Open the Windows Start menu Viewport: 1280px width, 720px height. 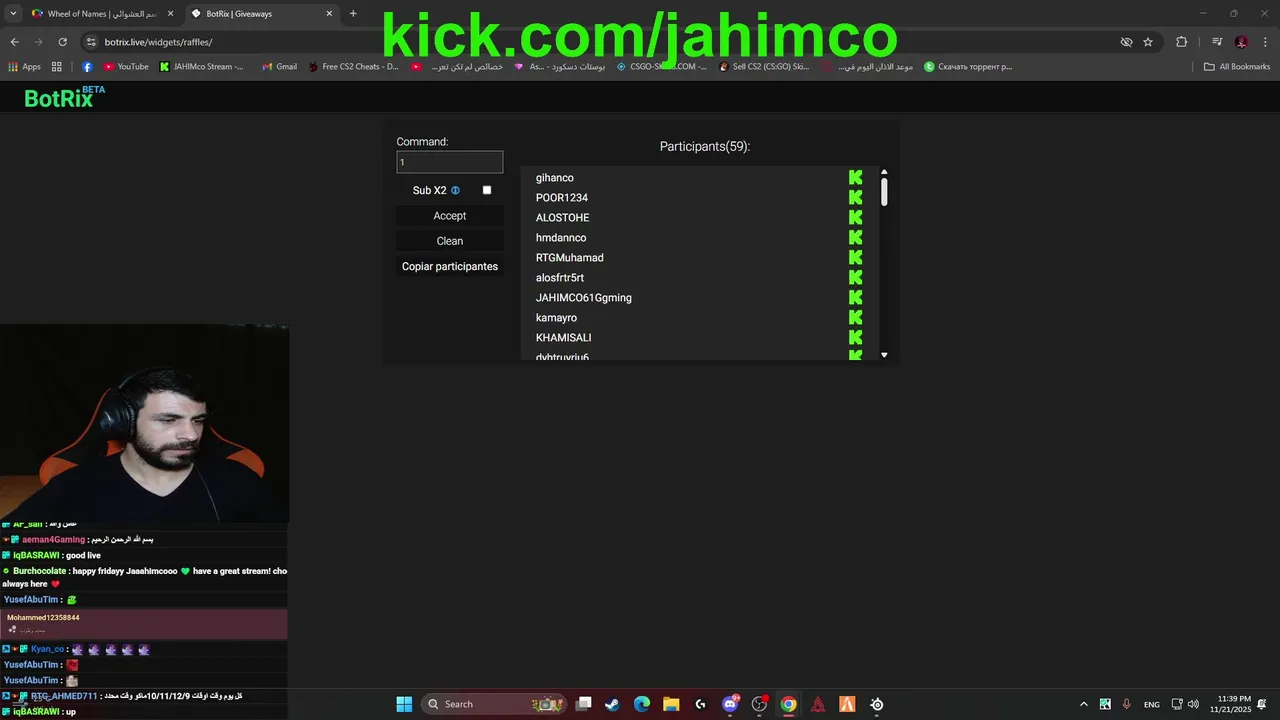click(404, 704)
